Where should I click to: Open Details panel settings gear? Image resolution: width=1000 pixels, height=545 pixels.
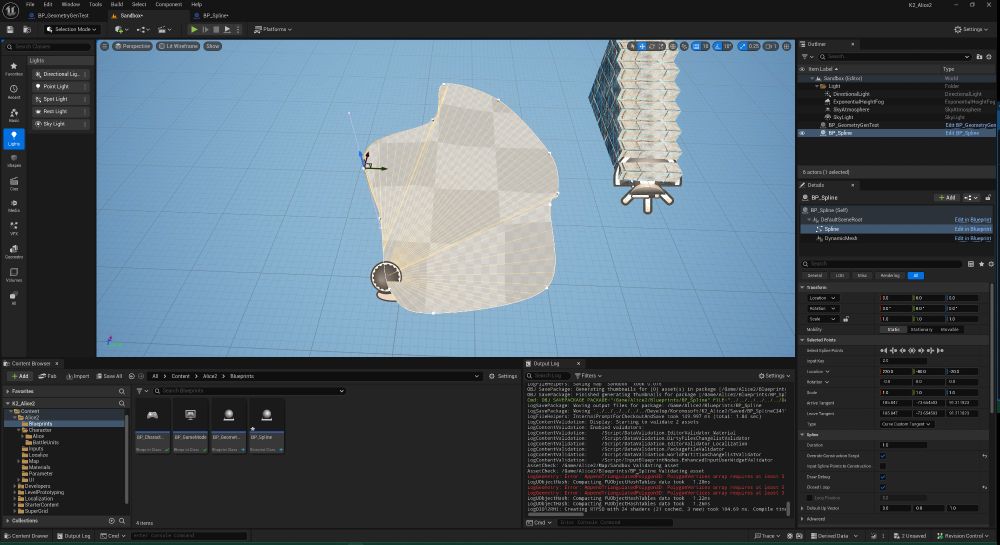991,264
